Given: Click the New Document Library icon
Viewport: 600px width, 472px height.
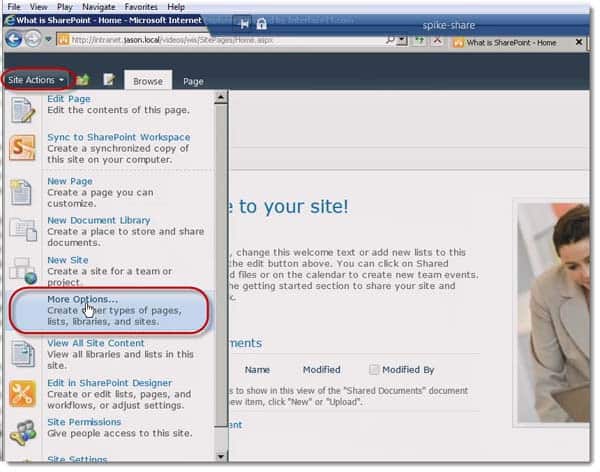Looking at the screenshot, I should coord(23,230).
